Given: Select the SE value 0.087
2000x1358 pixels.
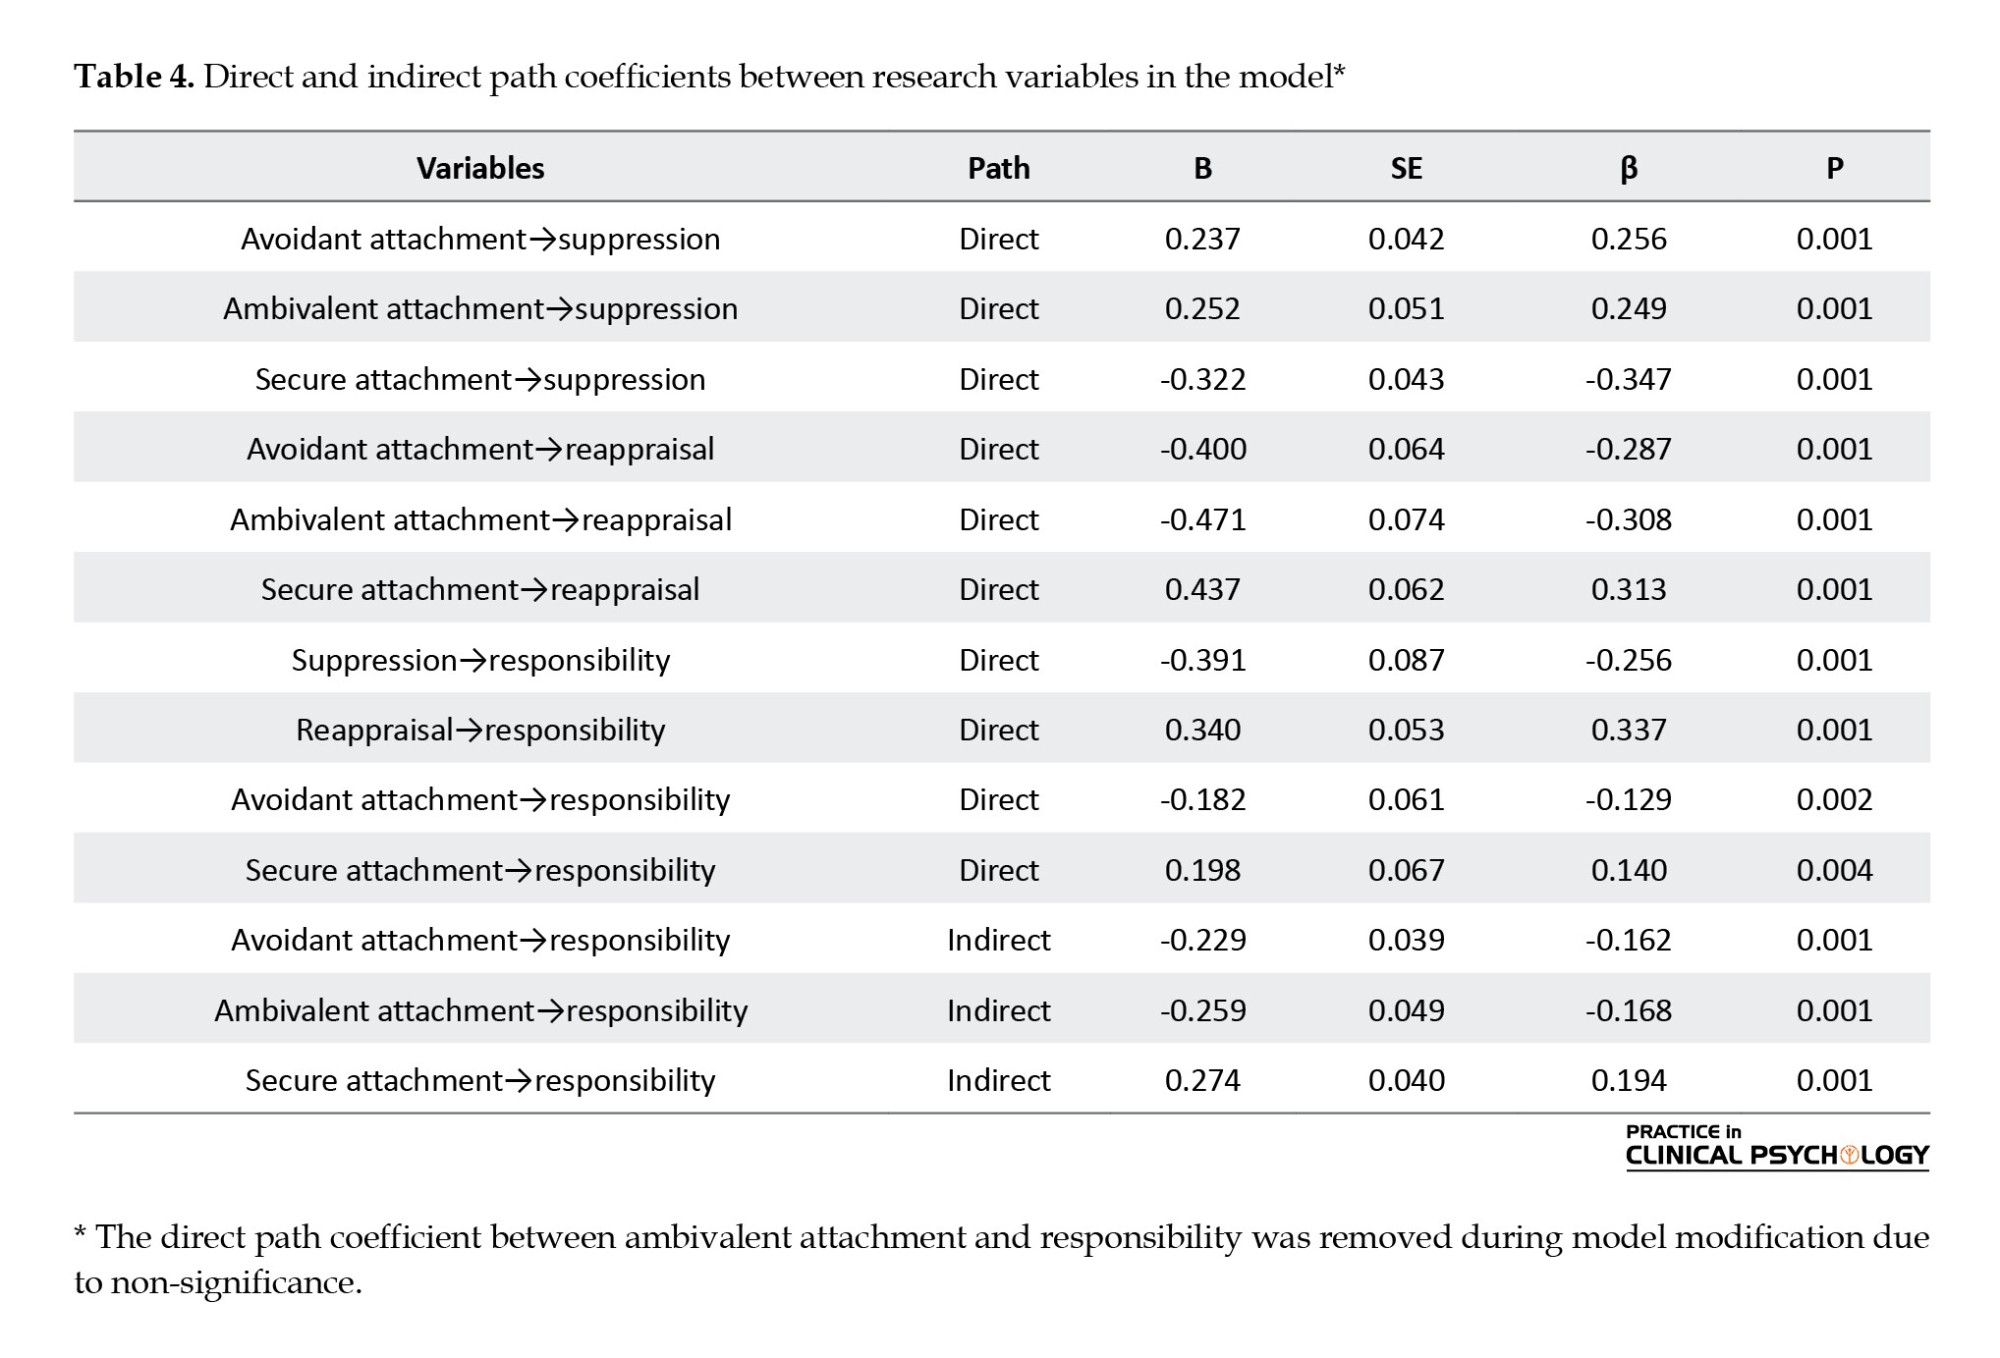Looking at the screenshot, I should click(1405, 660).
